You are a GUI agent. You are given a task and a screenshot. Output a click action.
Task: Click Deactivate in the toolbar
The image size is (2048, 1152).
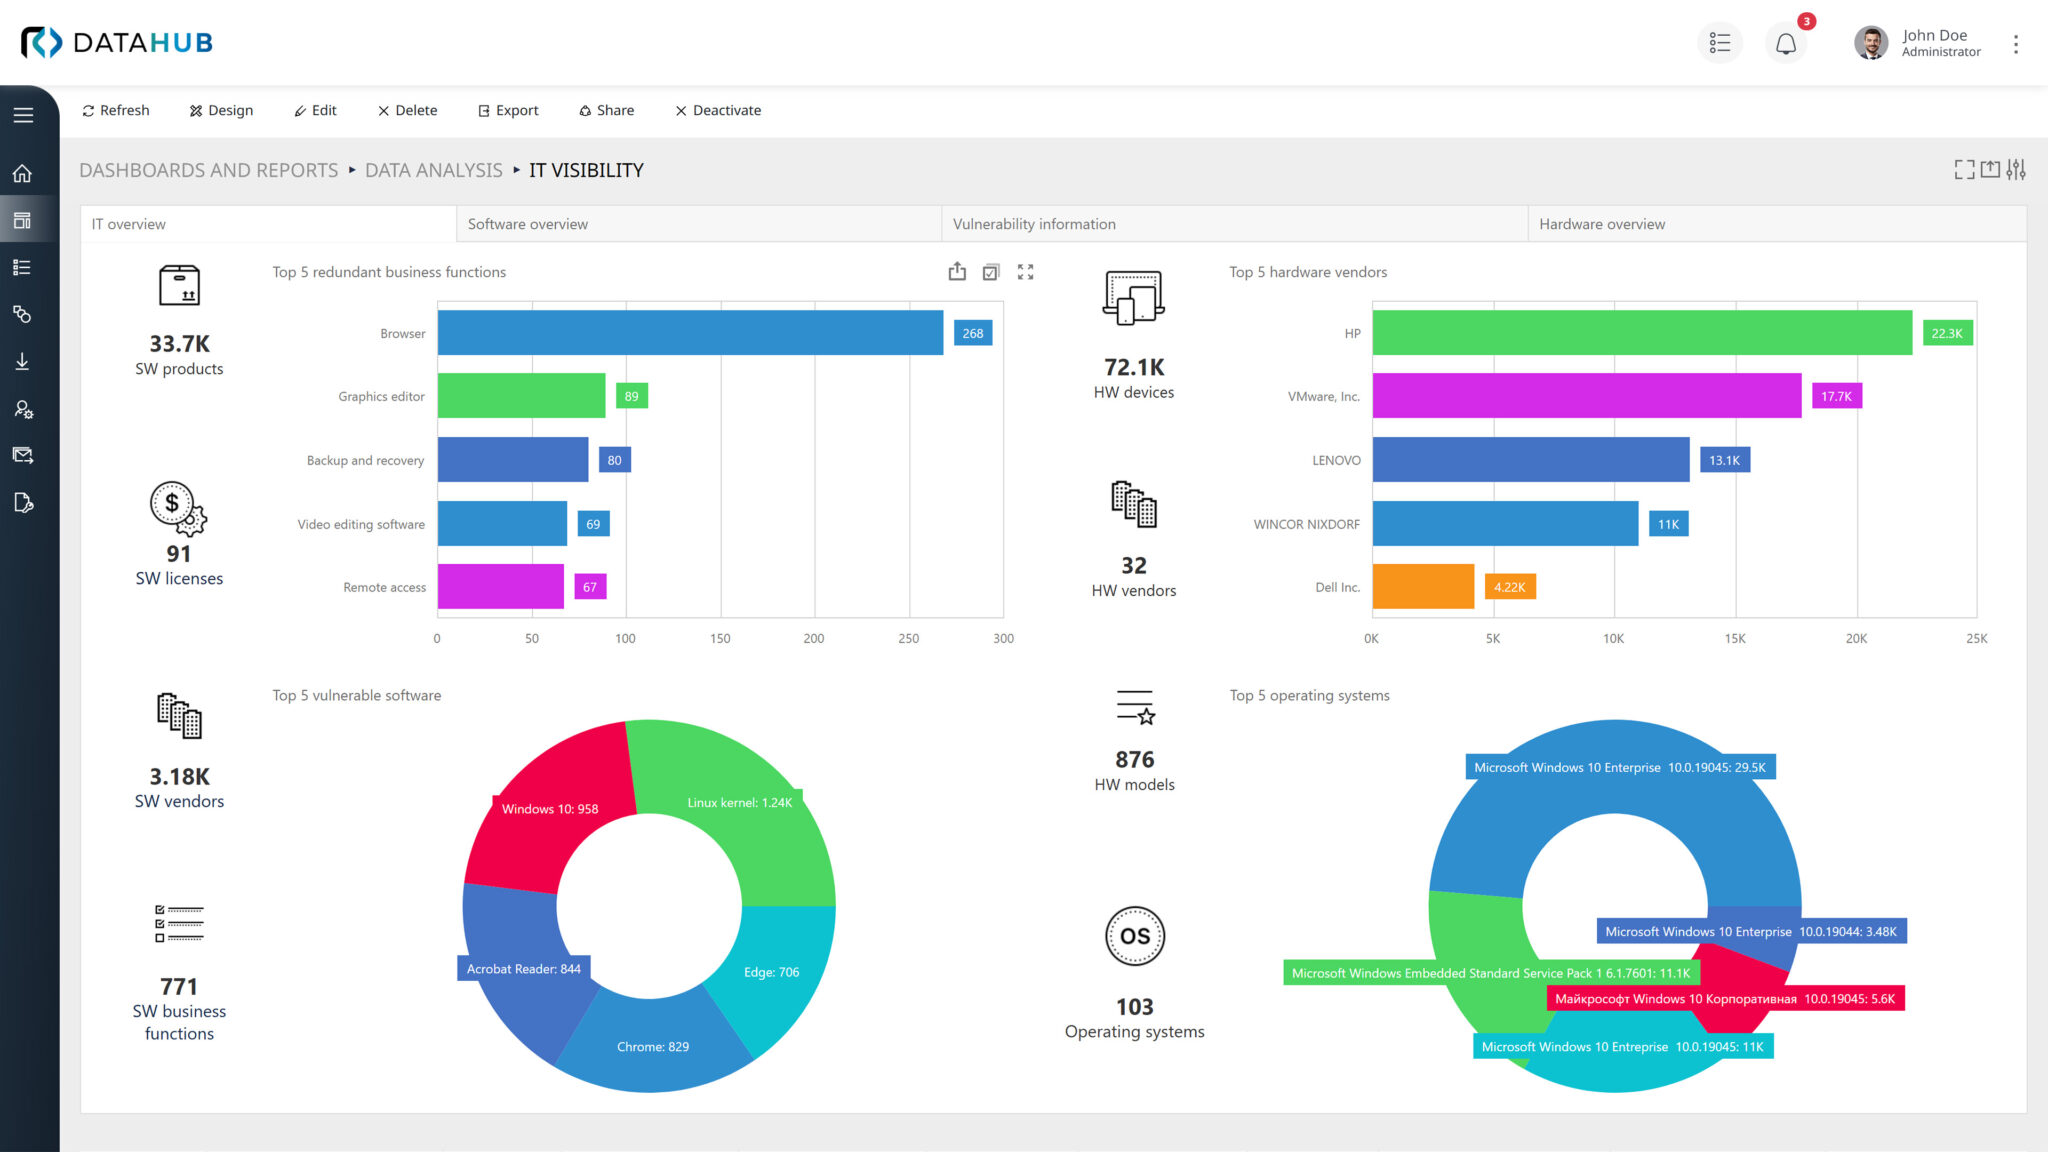click(718, 110)
